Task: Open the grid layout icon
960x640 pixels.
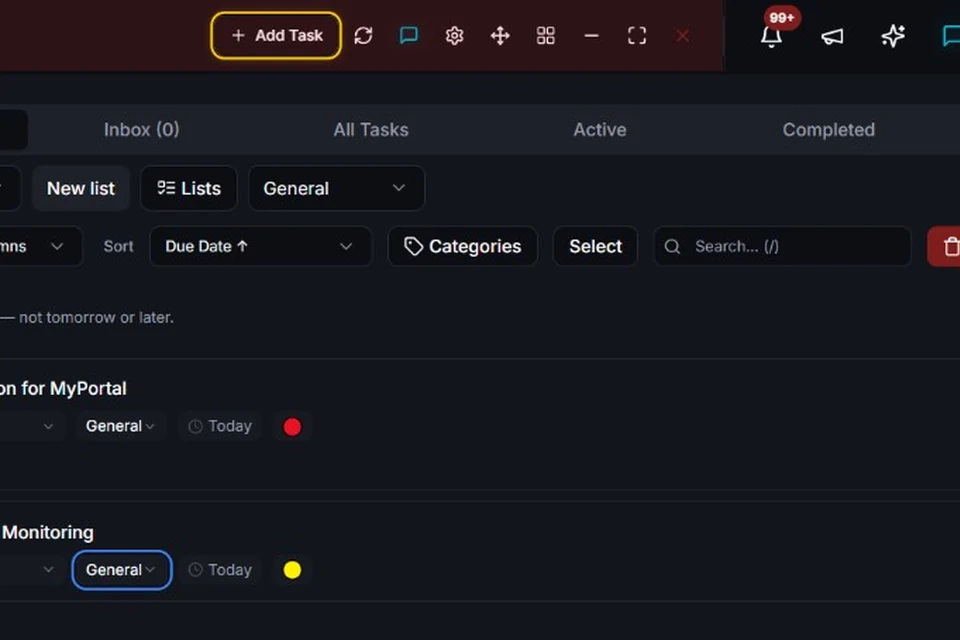Action: click(x=546, y=36)
